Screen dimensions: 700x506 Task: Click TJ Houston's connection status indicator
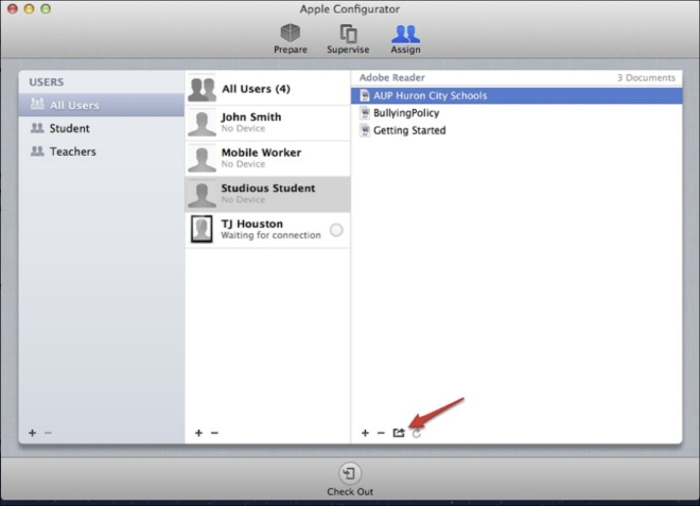pos(336,230)
